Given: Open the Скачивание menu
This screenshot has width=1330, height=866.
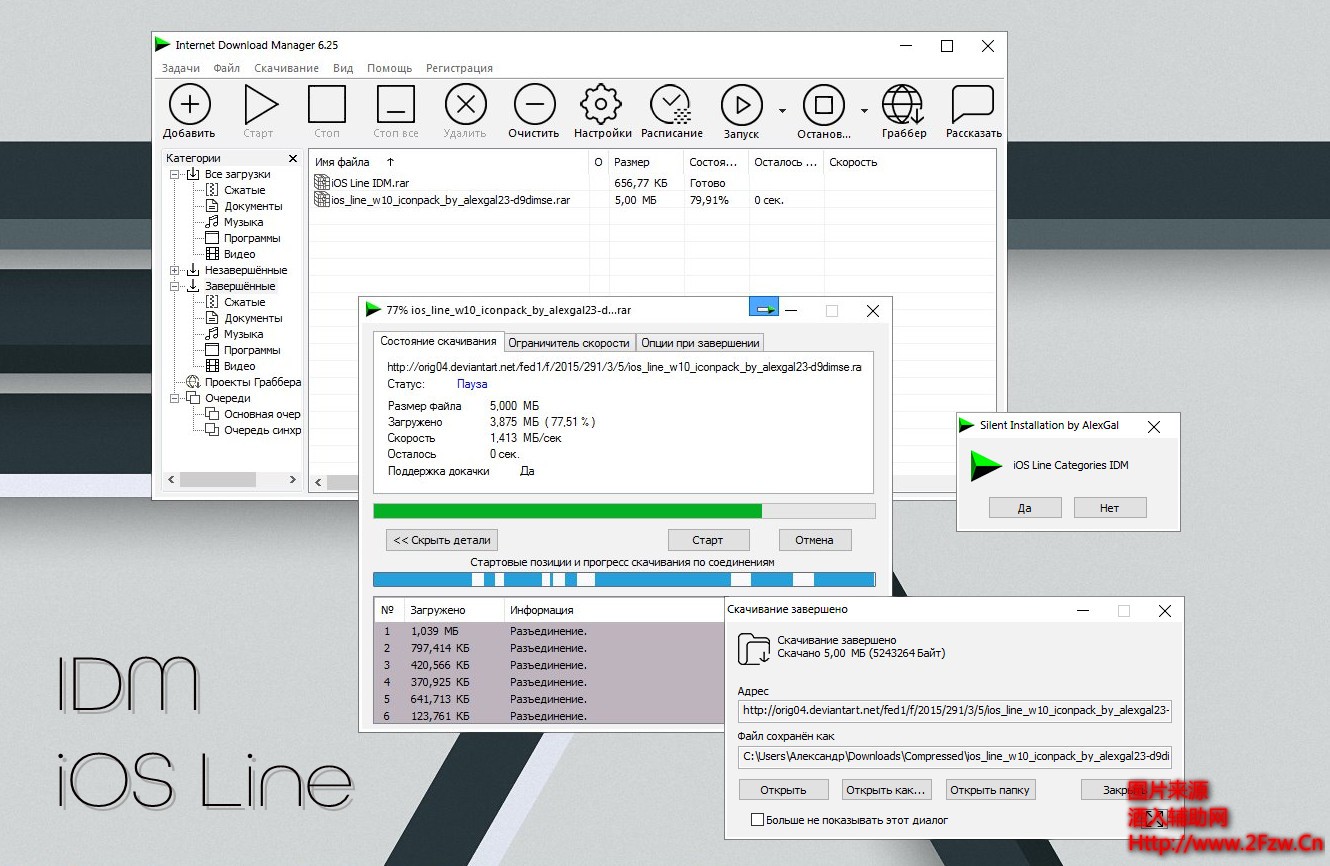Looking at the screenshot, I should [286, 68].
